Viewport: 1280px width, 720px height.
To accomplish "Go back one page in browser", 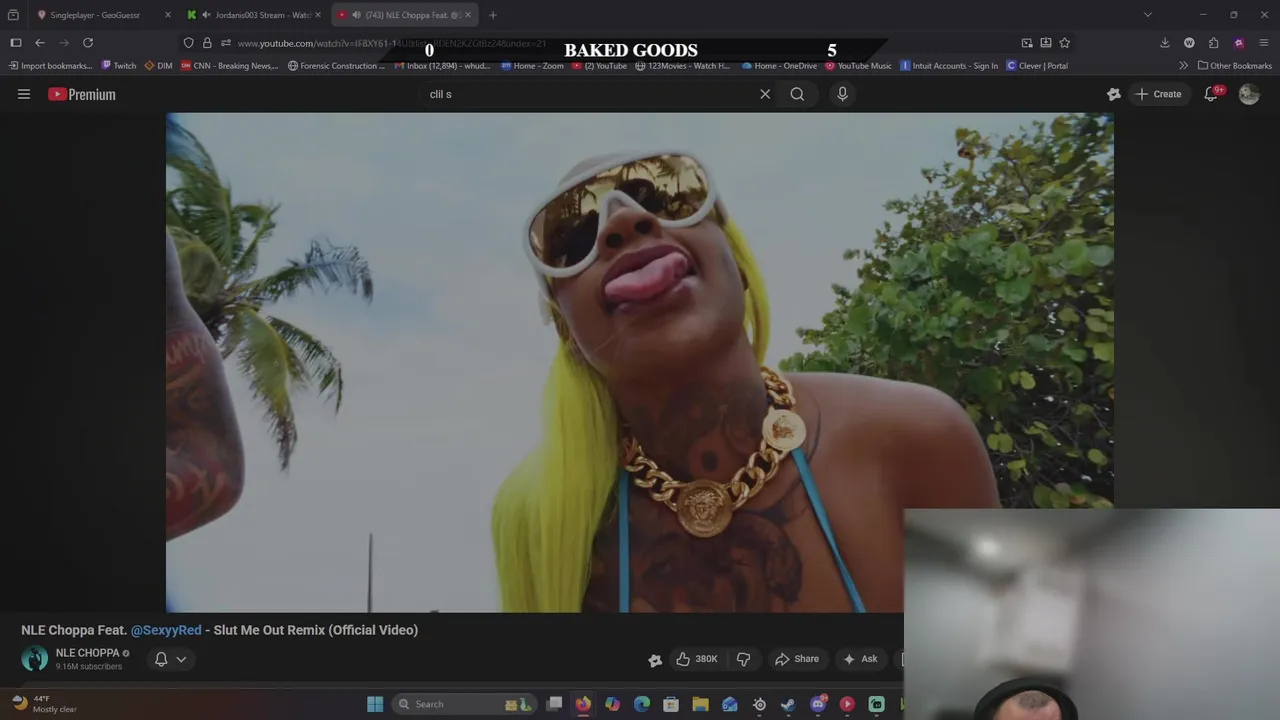I will pyautogui.click(x=40, y=43).
